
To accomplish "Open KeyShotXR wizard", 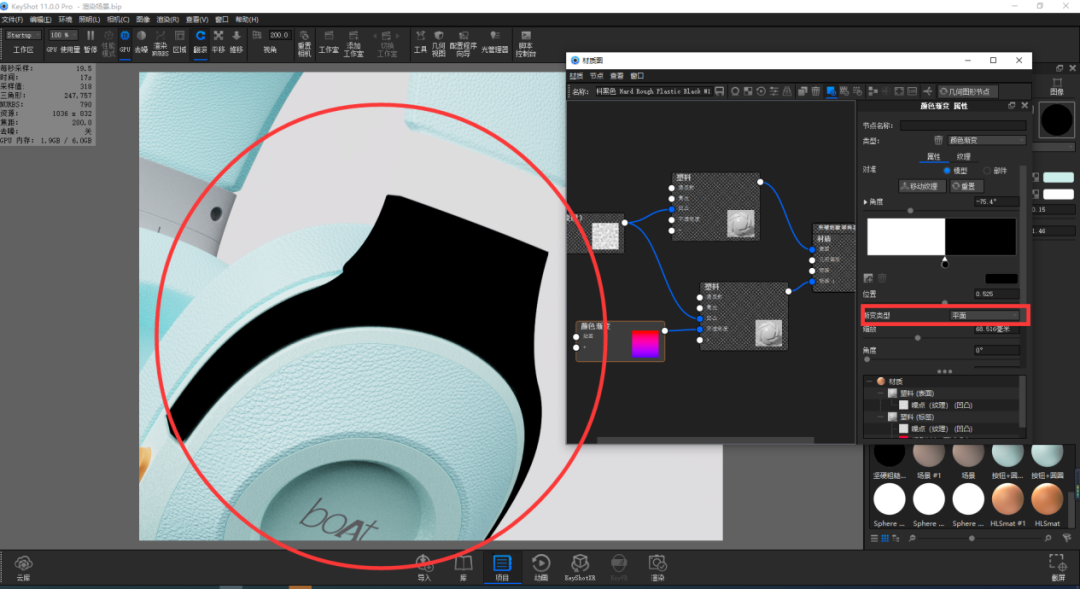I will coord(580,568).
